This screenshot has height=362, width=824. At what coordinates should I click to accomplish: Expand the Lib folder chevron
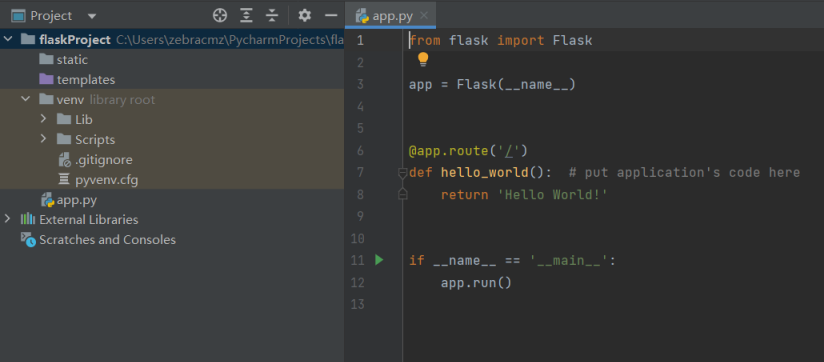tap(44, 119)
